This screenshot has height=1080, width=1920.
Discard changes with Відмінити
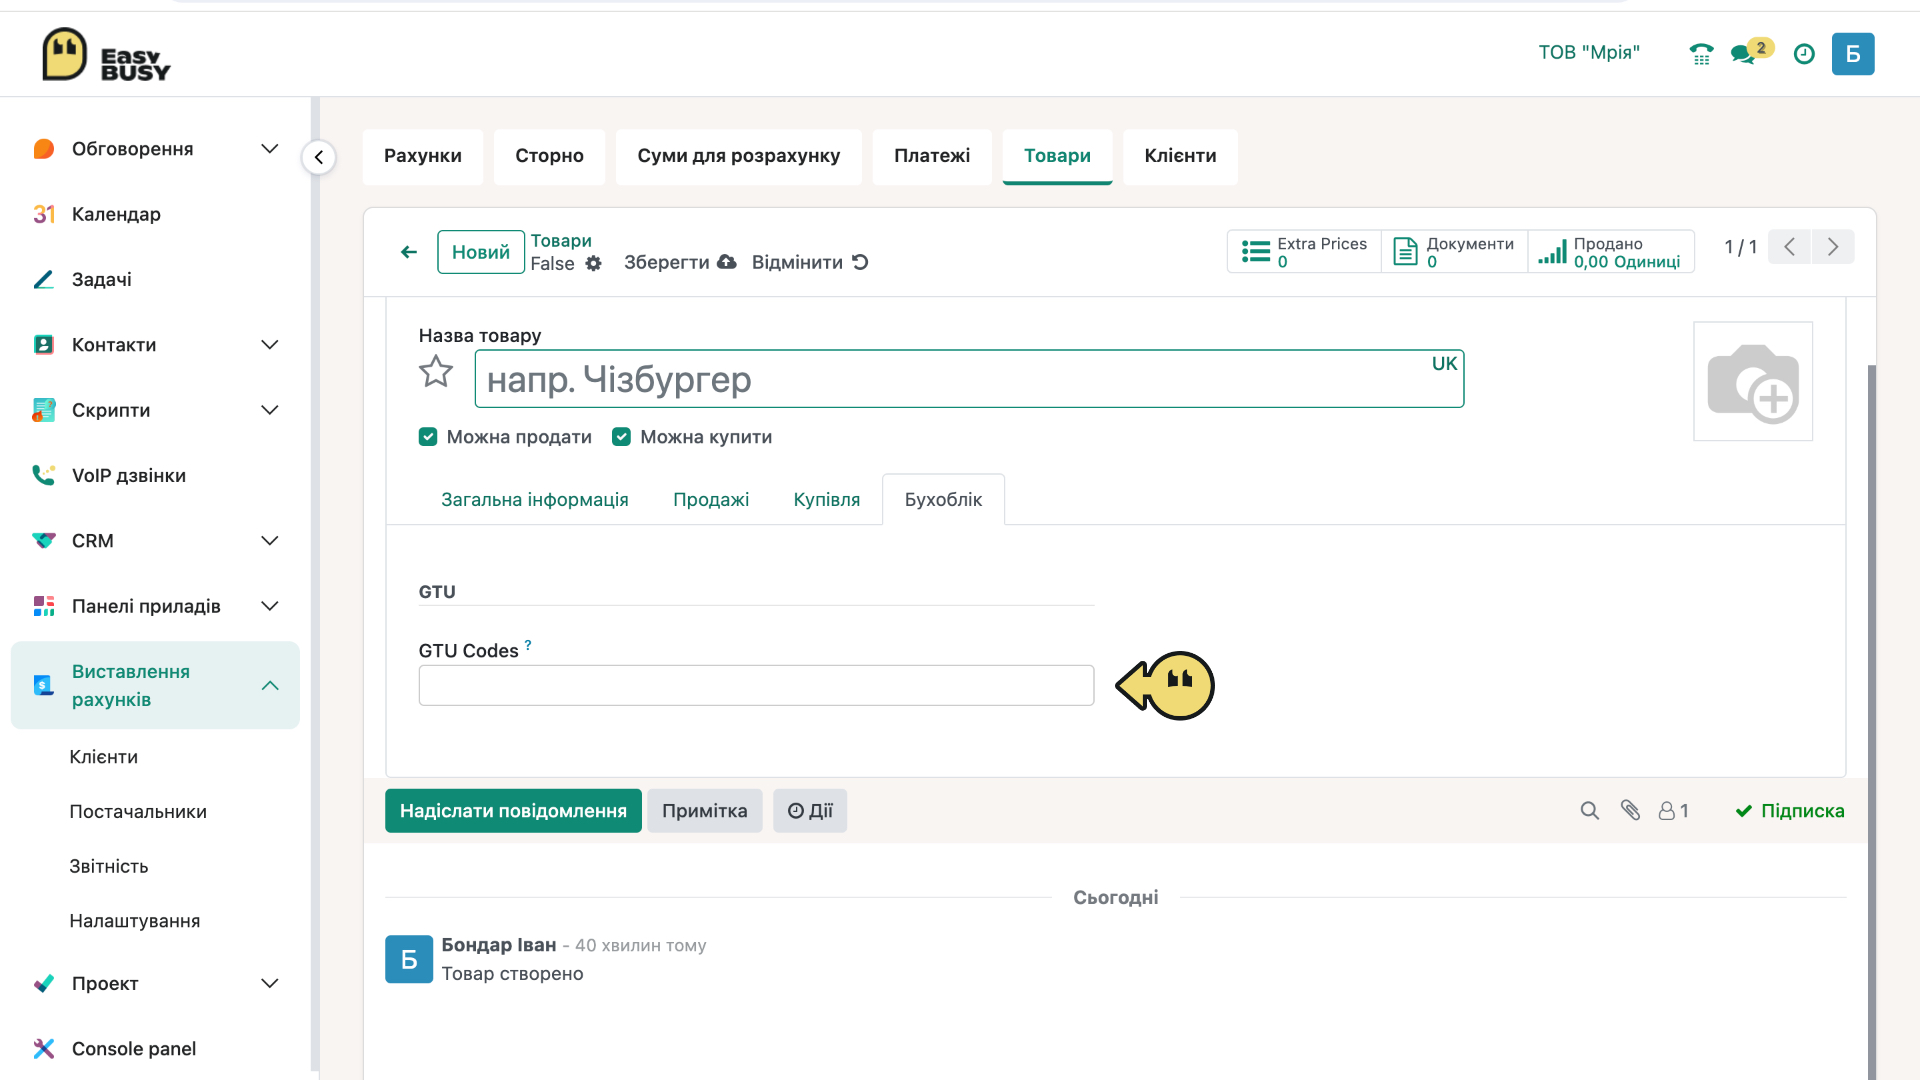coord(810,263)
